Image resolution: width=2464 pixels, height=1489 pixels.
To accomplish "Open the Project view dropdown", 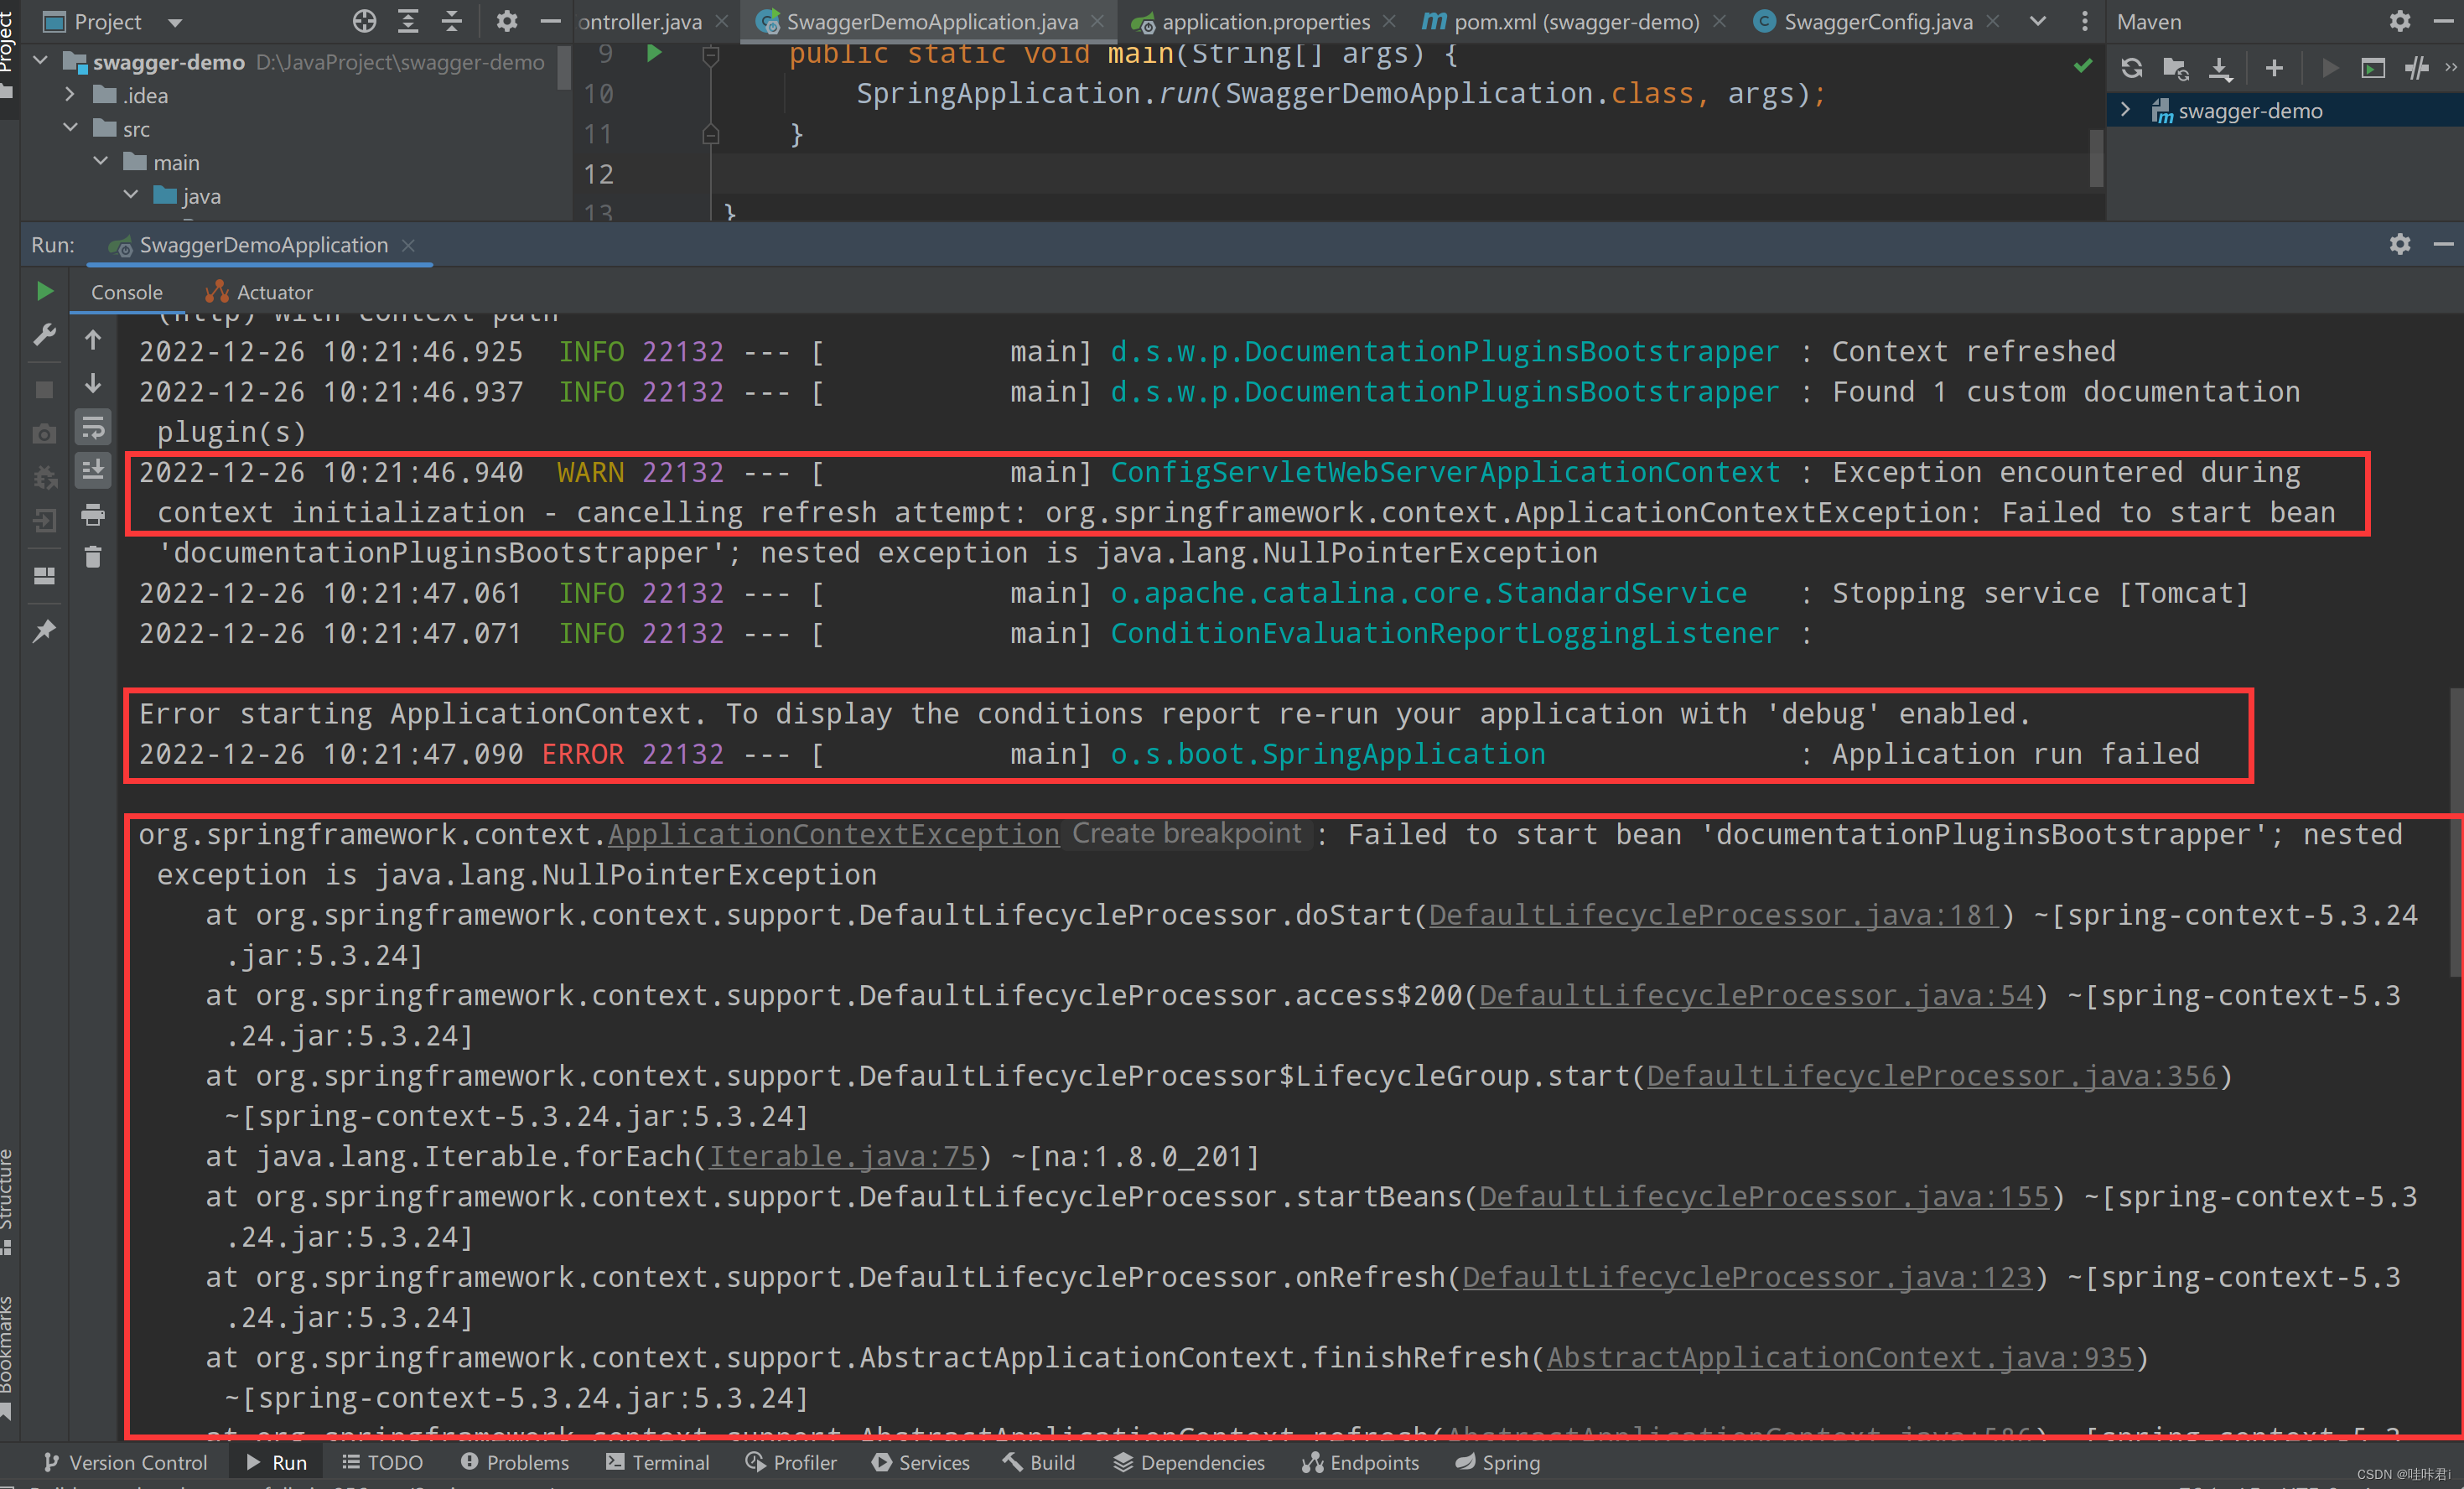I will pos(176,21).
